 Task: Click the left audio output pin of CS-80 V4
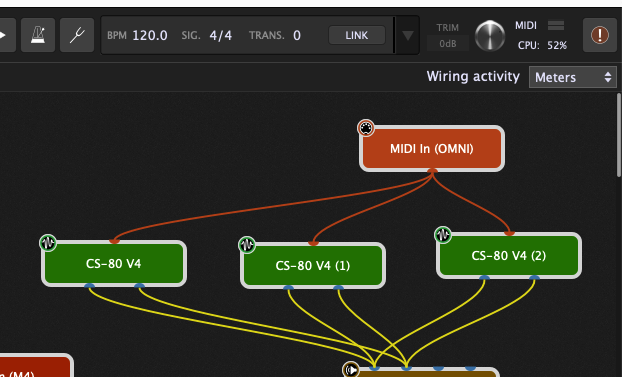[89, 286]
